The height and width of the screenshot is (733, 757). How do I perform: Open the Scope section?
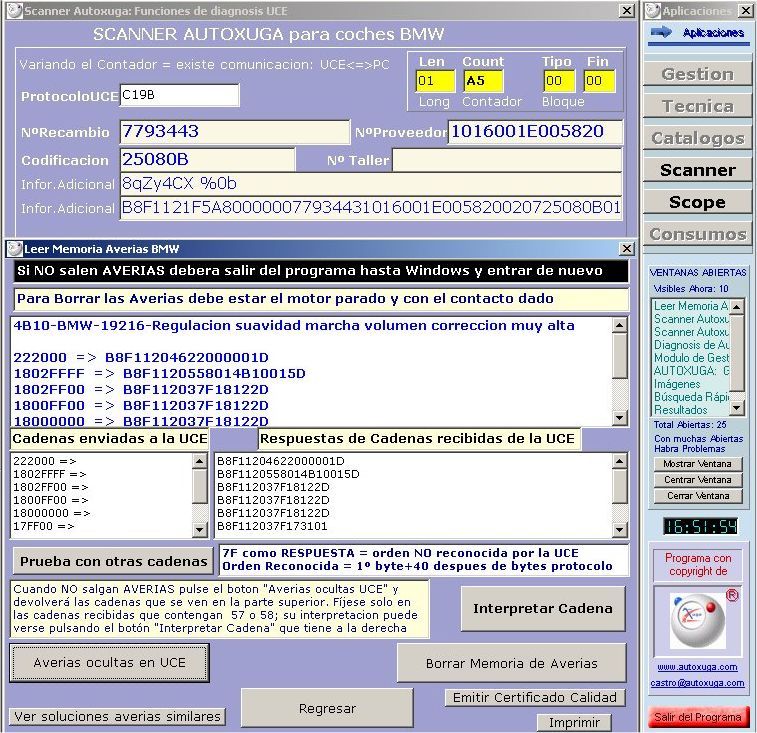[697, 202]
